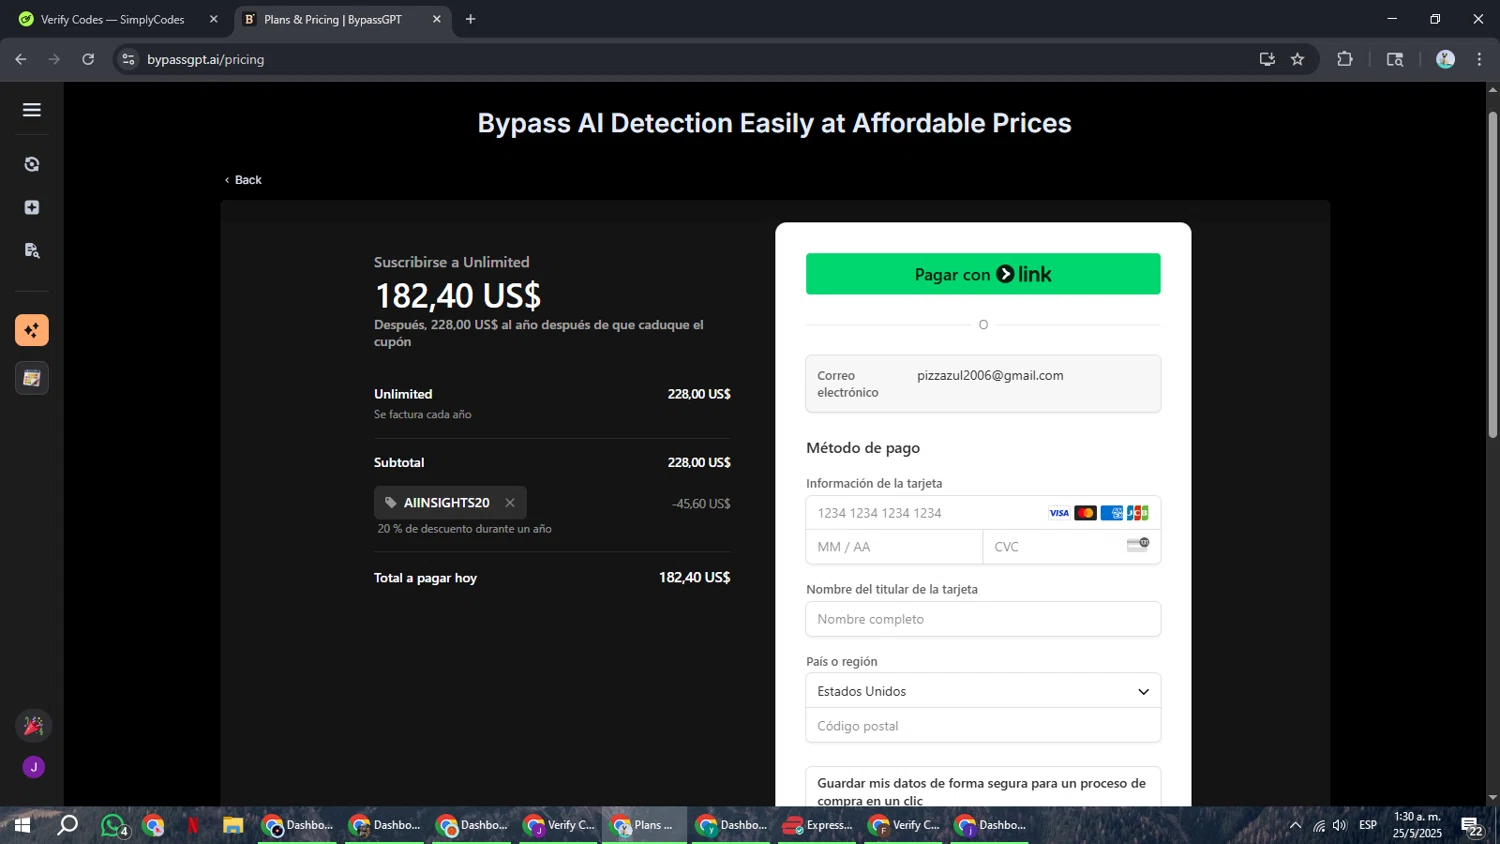Show hidden system tray icons
1500x844 pixels.
[1295, 825]
